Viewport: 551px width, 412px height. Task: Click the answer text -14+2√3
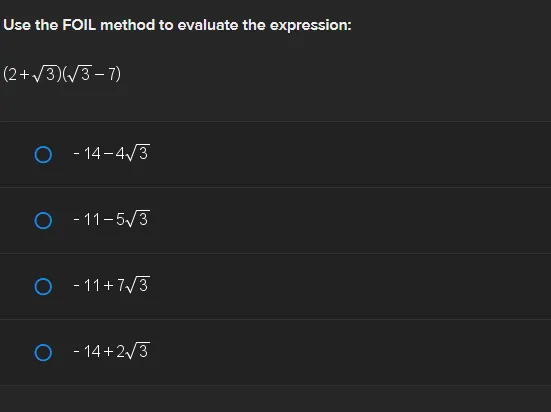112,351
